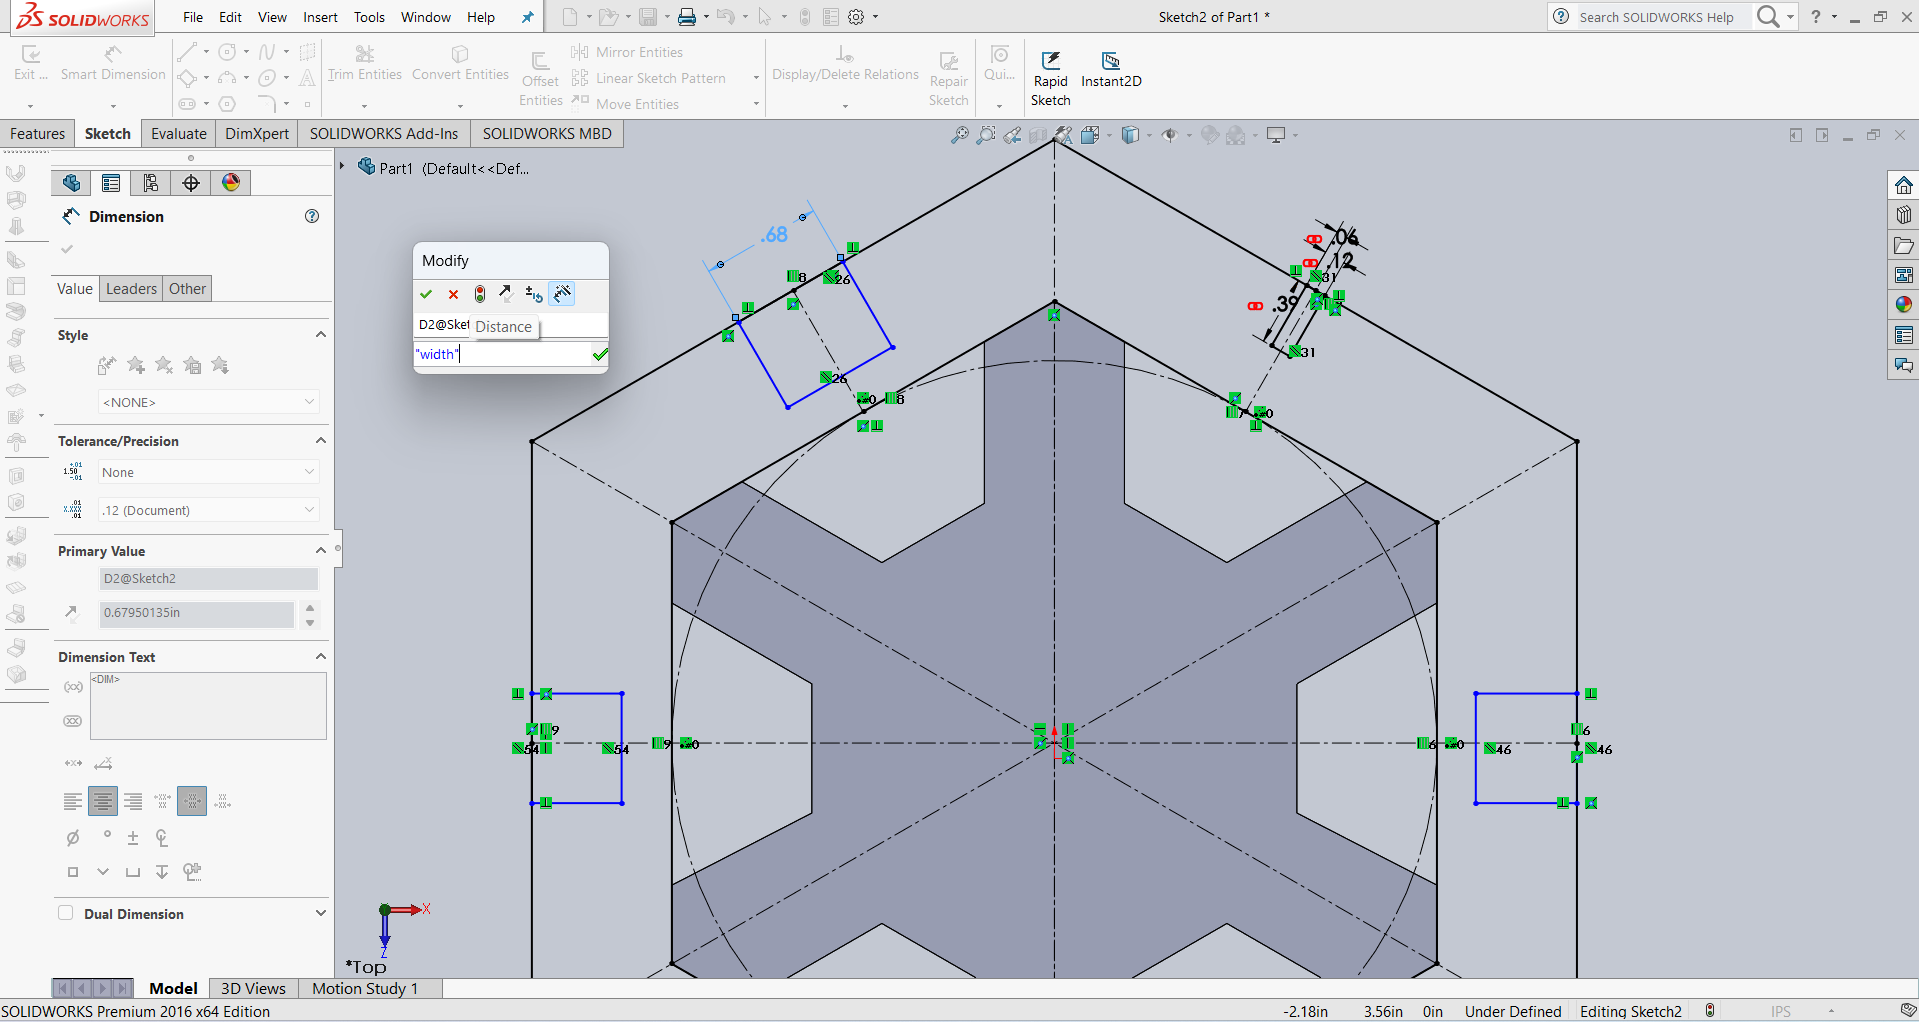Image resolution: width=1919 pixels, height=1022 pixels.
Task: Expand the Dual Dimension section
Action: pyautogui.click(x=321, y=913)
